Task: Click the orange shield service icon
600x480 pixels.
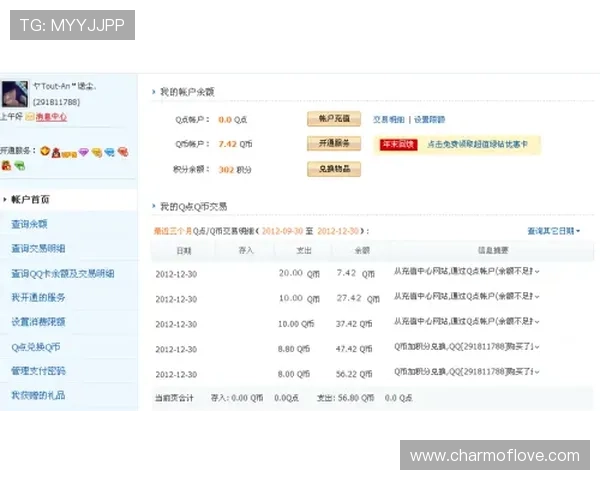Action: coord(45,151)
